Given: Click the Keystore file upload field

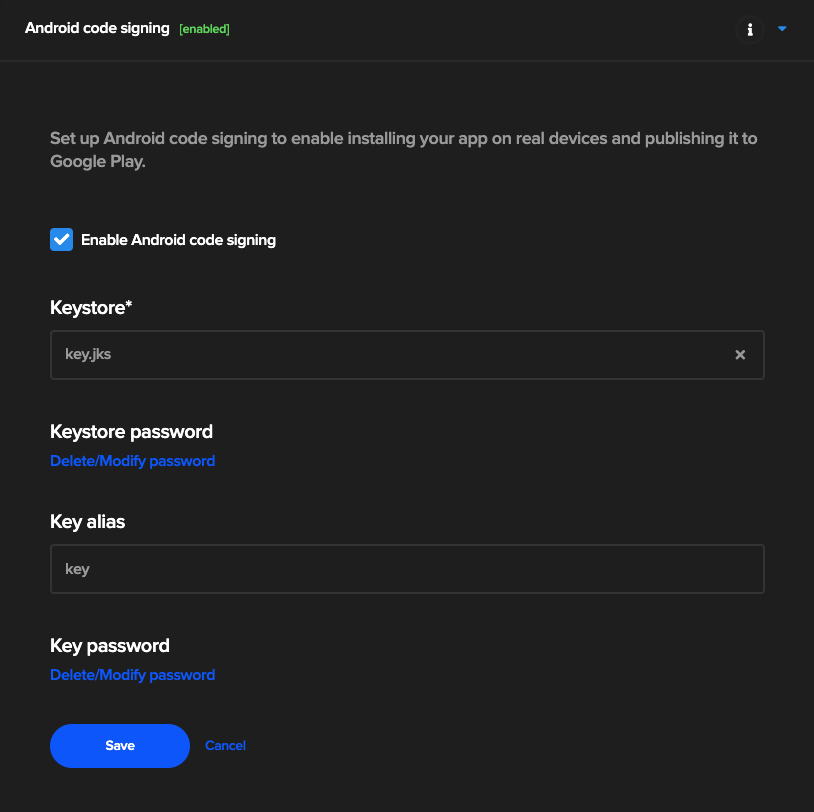Looking at the screenshot, I should point(407,355).
